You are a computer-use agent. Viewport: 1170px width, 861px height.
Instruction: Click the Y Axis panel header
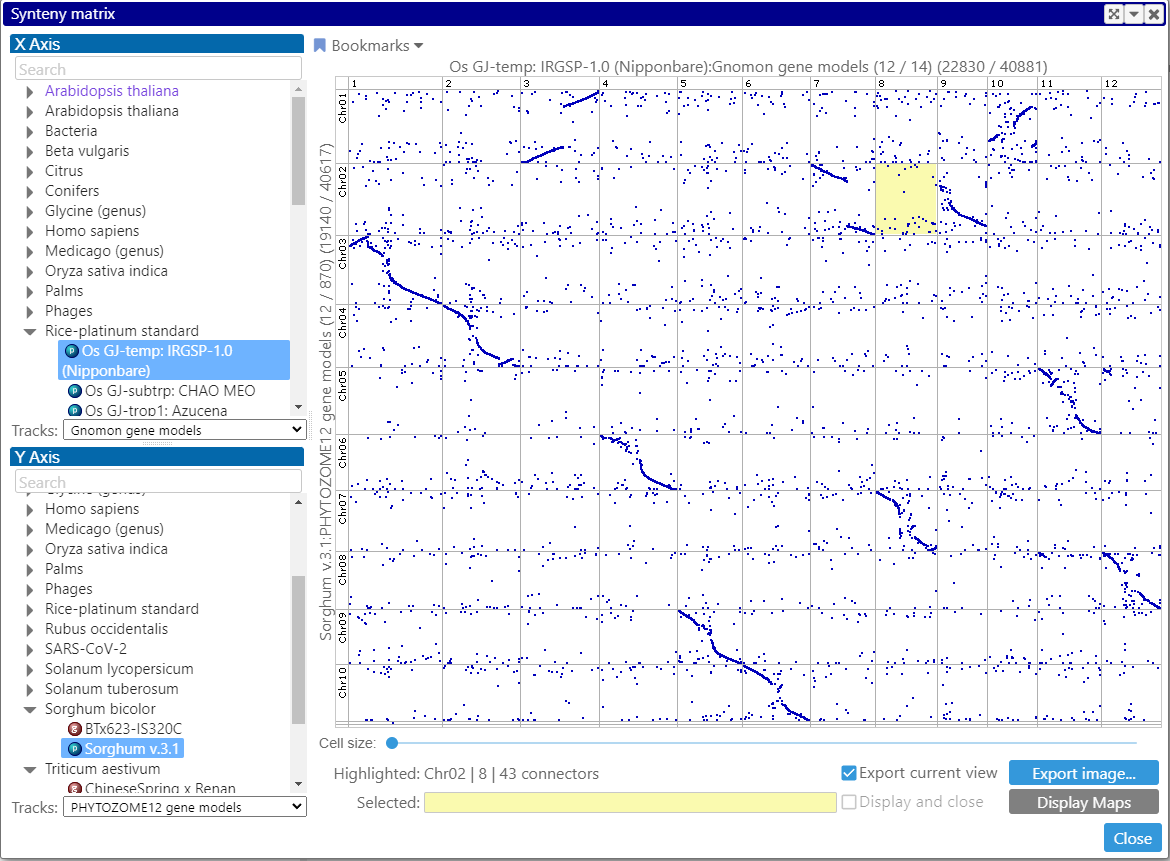(x=157, y=457)
